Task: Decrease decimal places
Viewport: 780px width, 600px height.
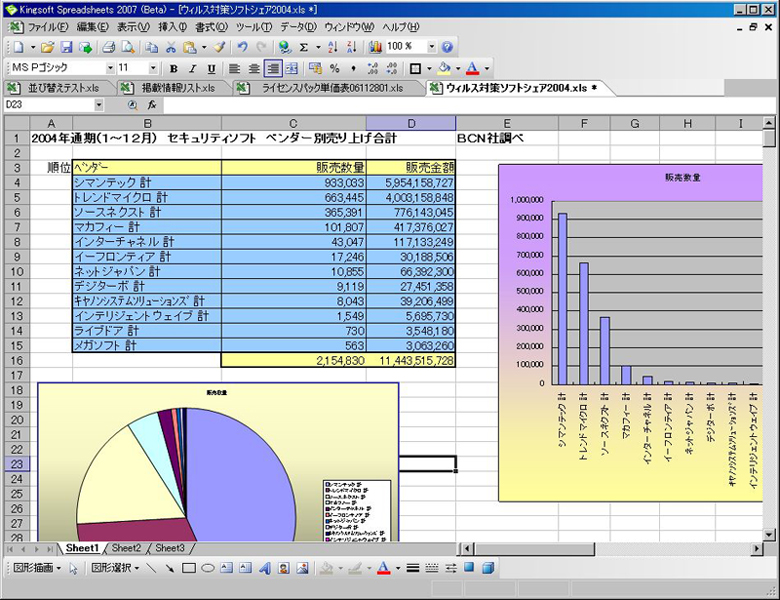Action: 391,68
